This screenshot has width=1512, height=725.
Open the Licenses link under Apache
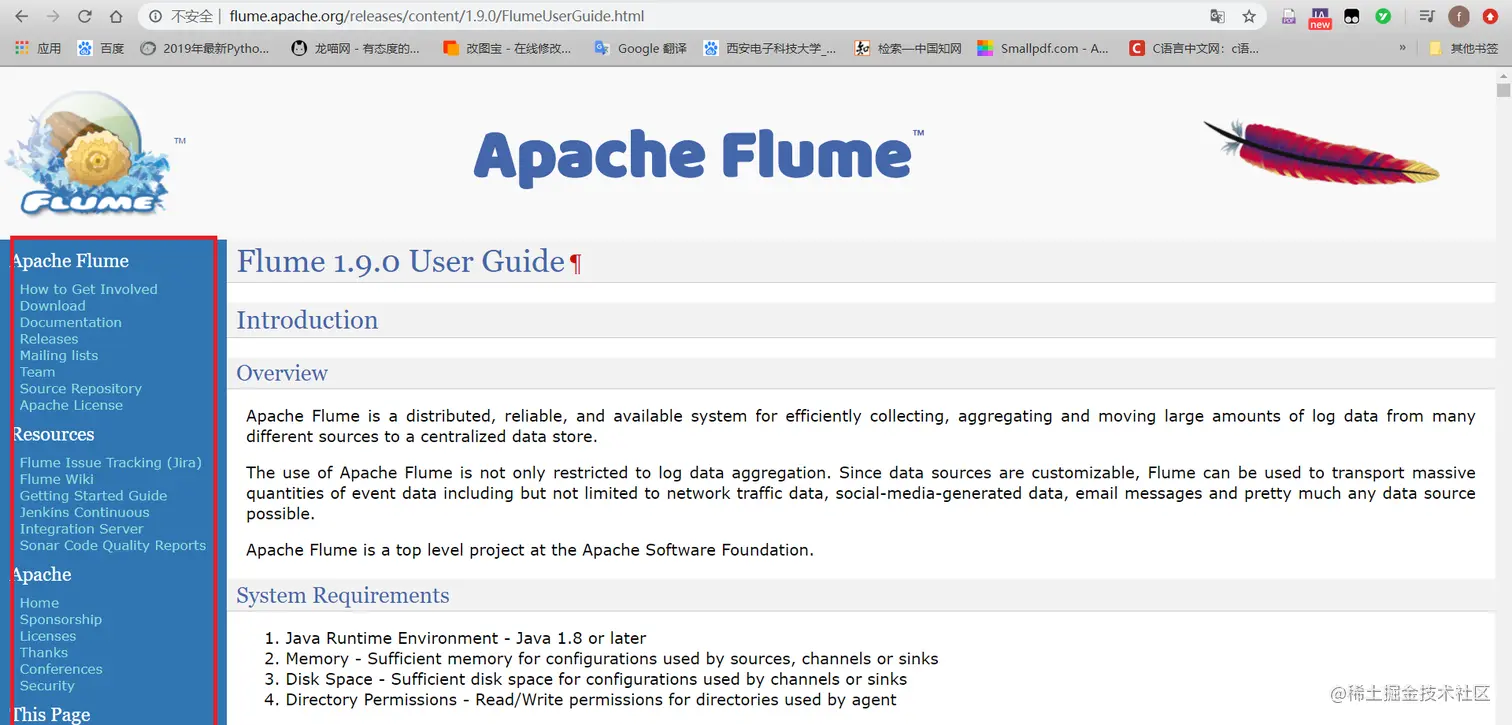48,636
